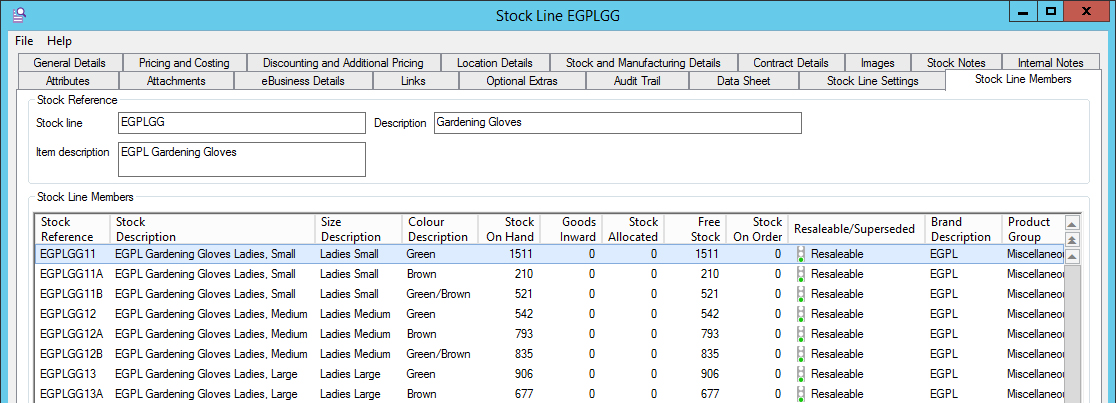Switch to the Attributes tab
Viewport: 1116px width, 403px height.
coord(68,80)
